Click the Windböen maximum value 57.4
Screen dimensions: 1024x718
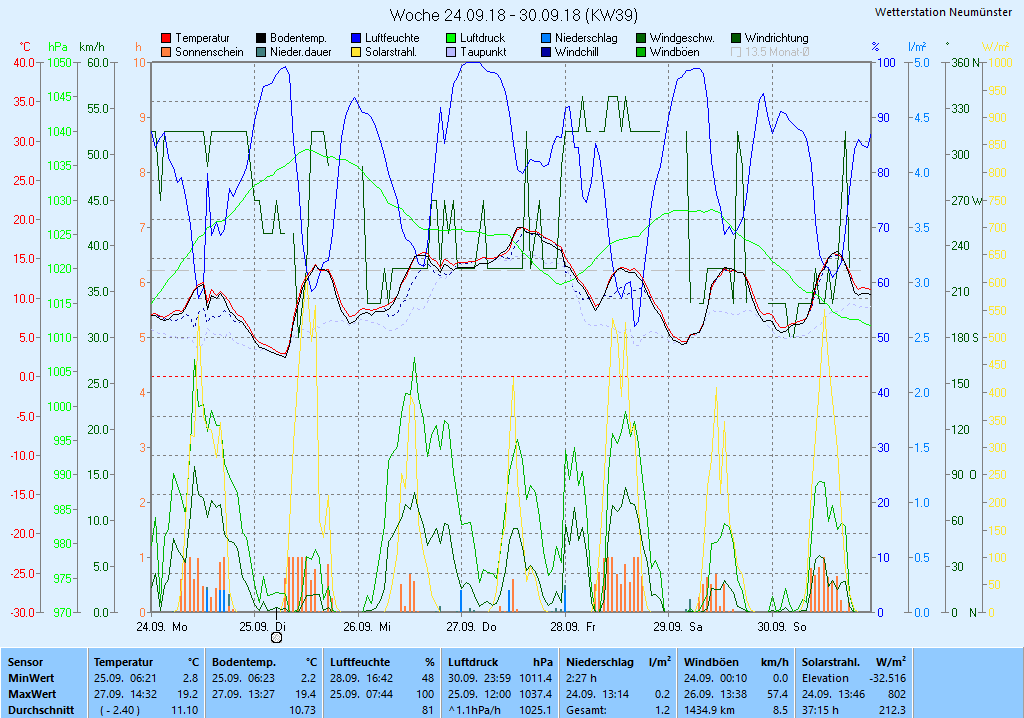pos(777,694)
